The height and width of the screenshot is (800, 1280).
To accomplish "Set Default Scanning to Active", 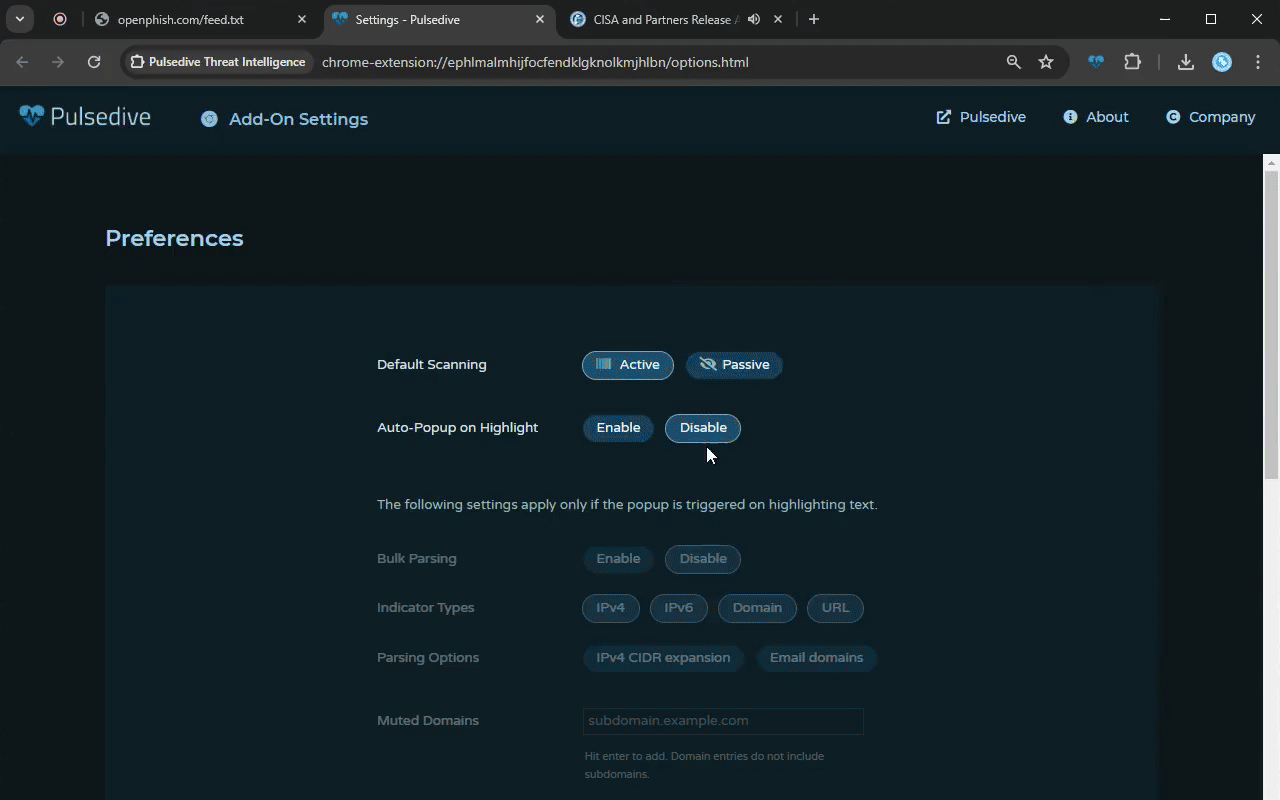I will click(x=628, y=365).
